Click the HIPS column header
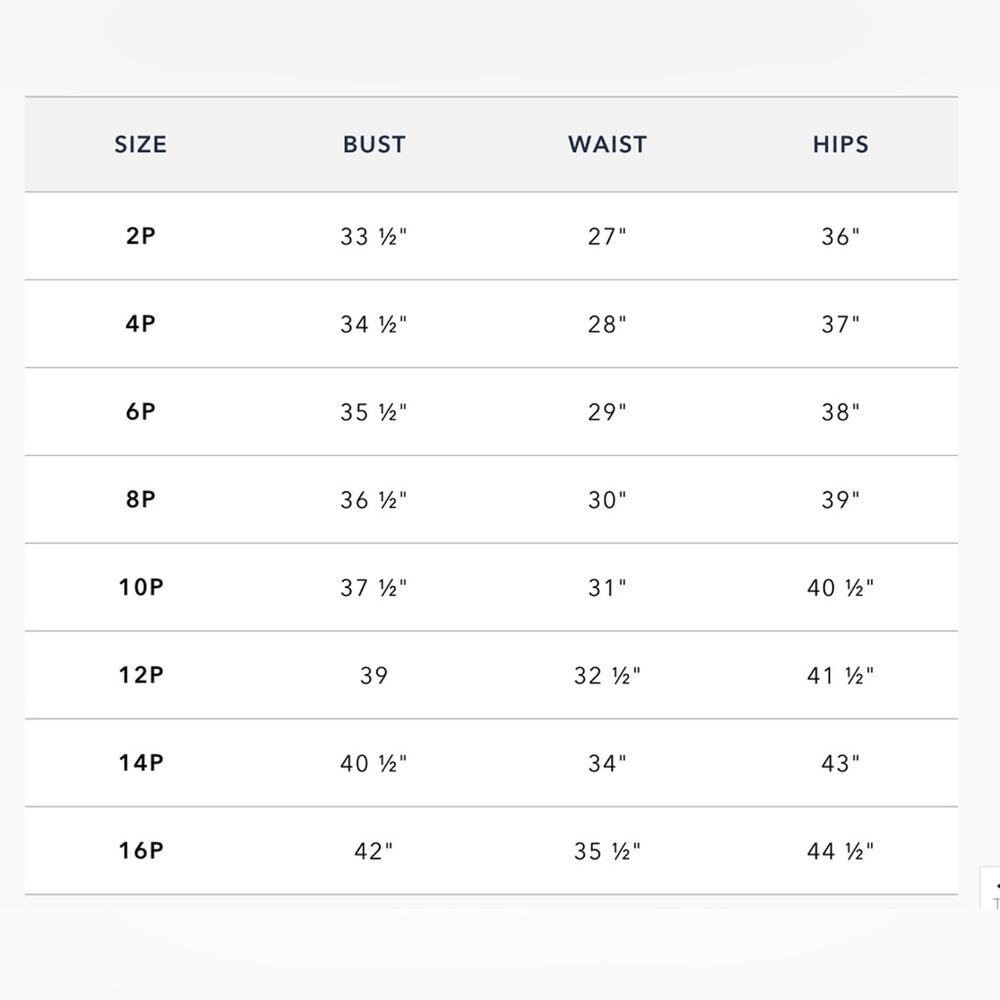 coord(841,145)
